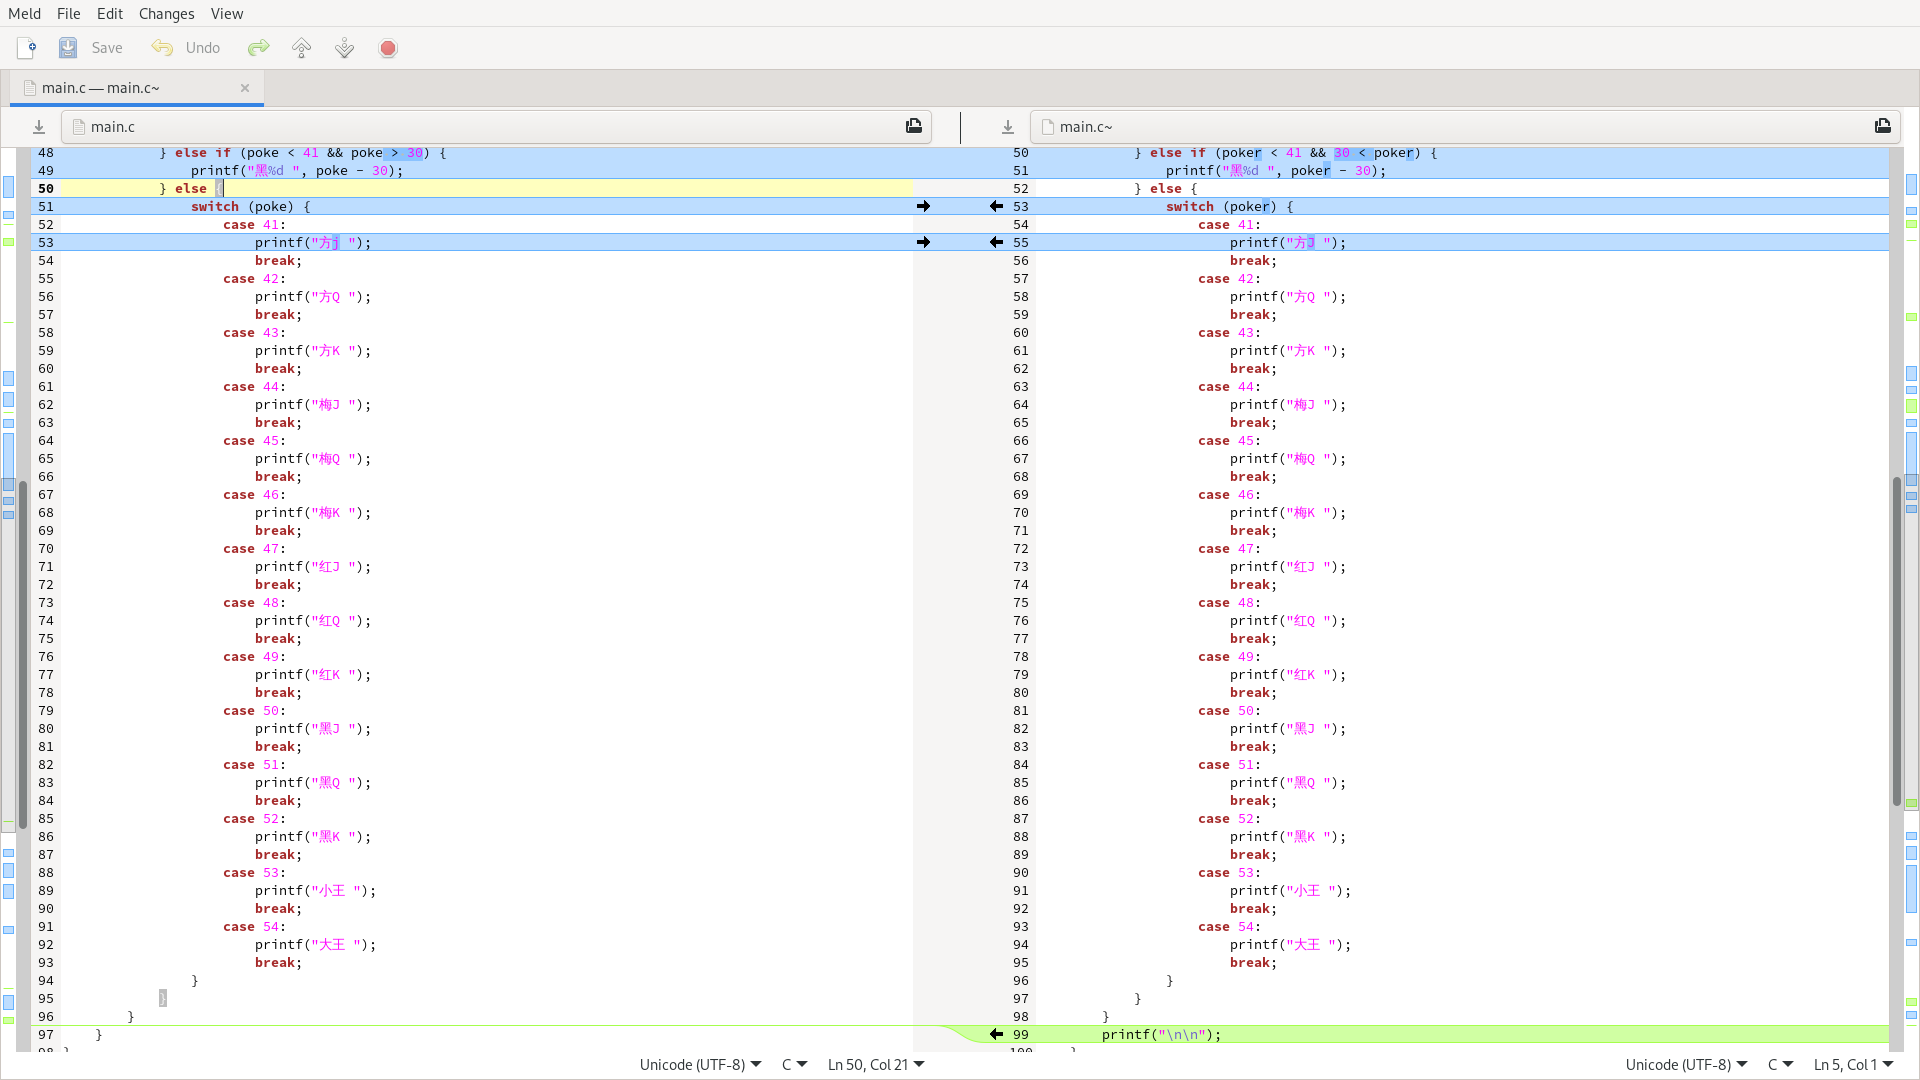
Task: Open right Ln 5, Col 1 position dropdown
Action: pos(1854,1065)
